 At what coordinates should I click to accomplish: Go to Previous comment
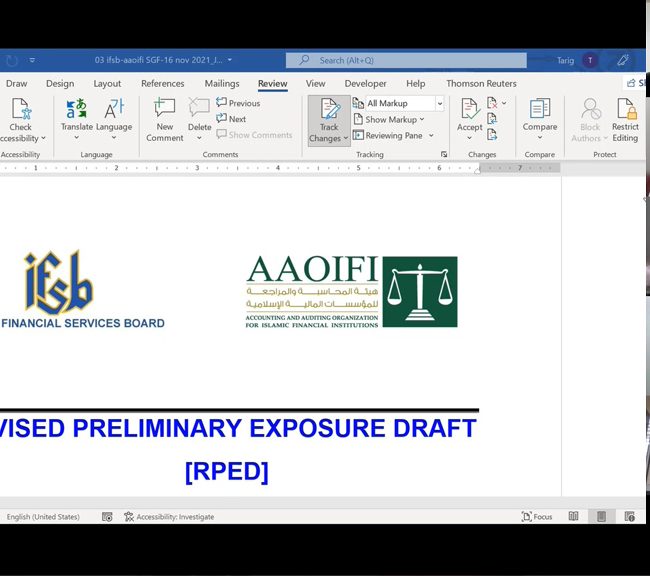[x=238, y=103]
